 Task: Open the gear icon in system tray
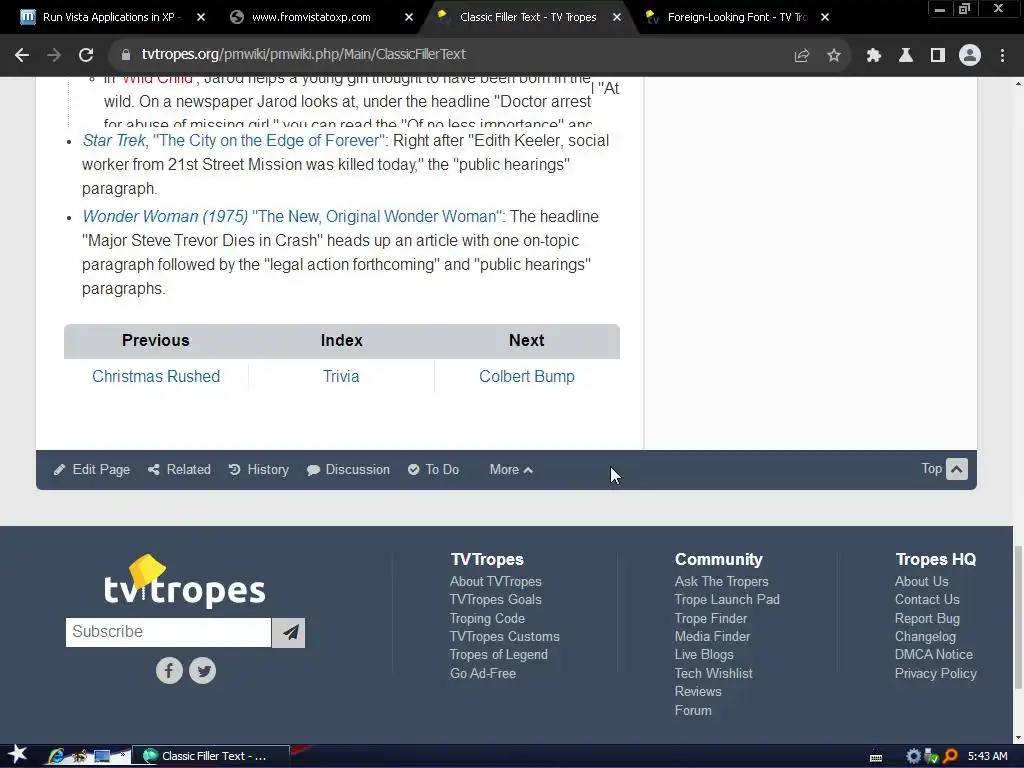pyautogui.click(x=914, y=756)
